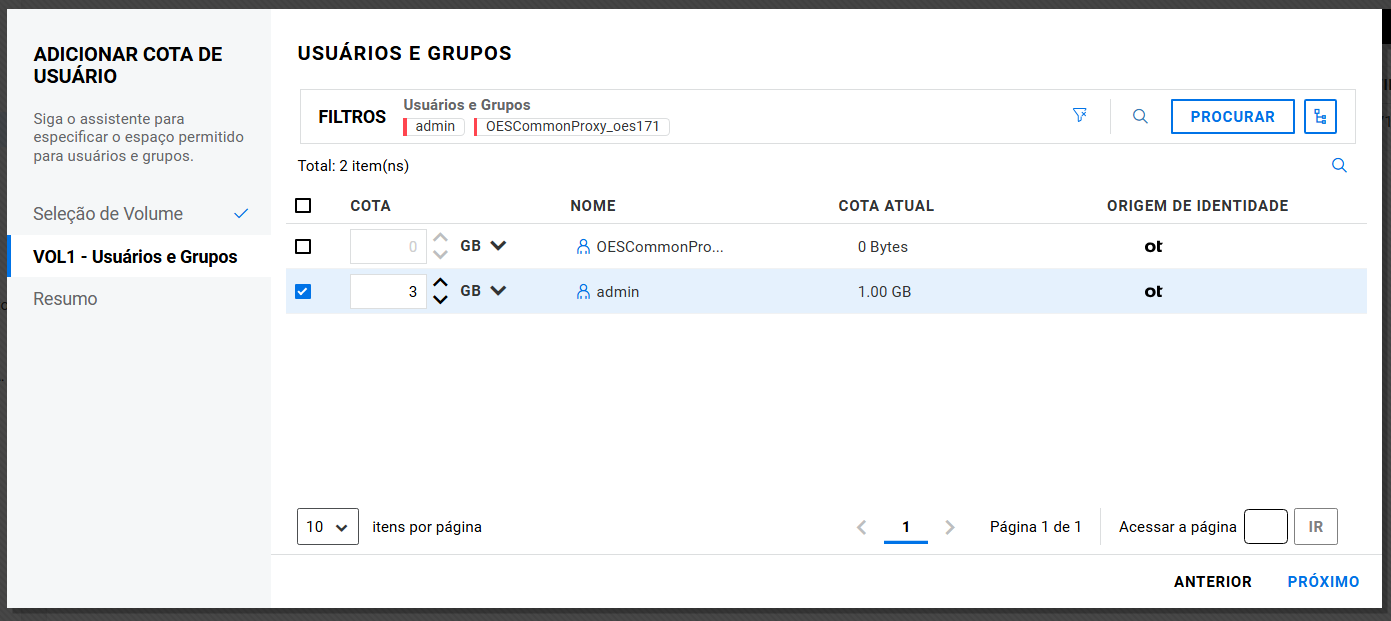
Task: Uncheck the admin row checkbox
Action: pyautogui.click(x=303, y=292)
